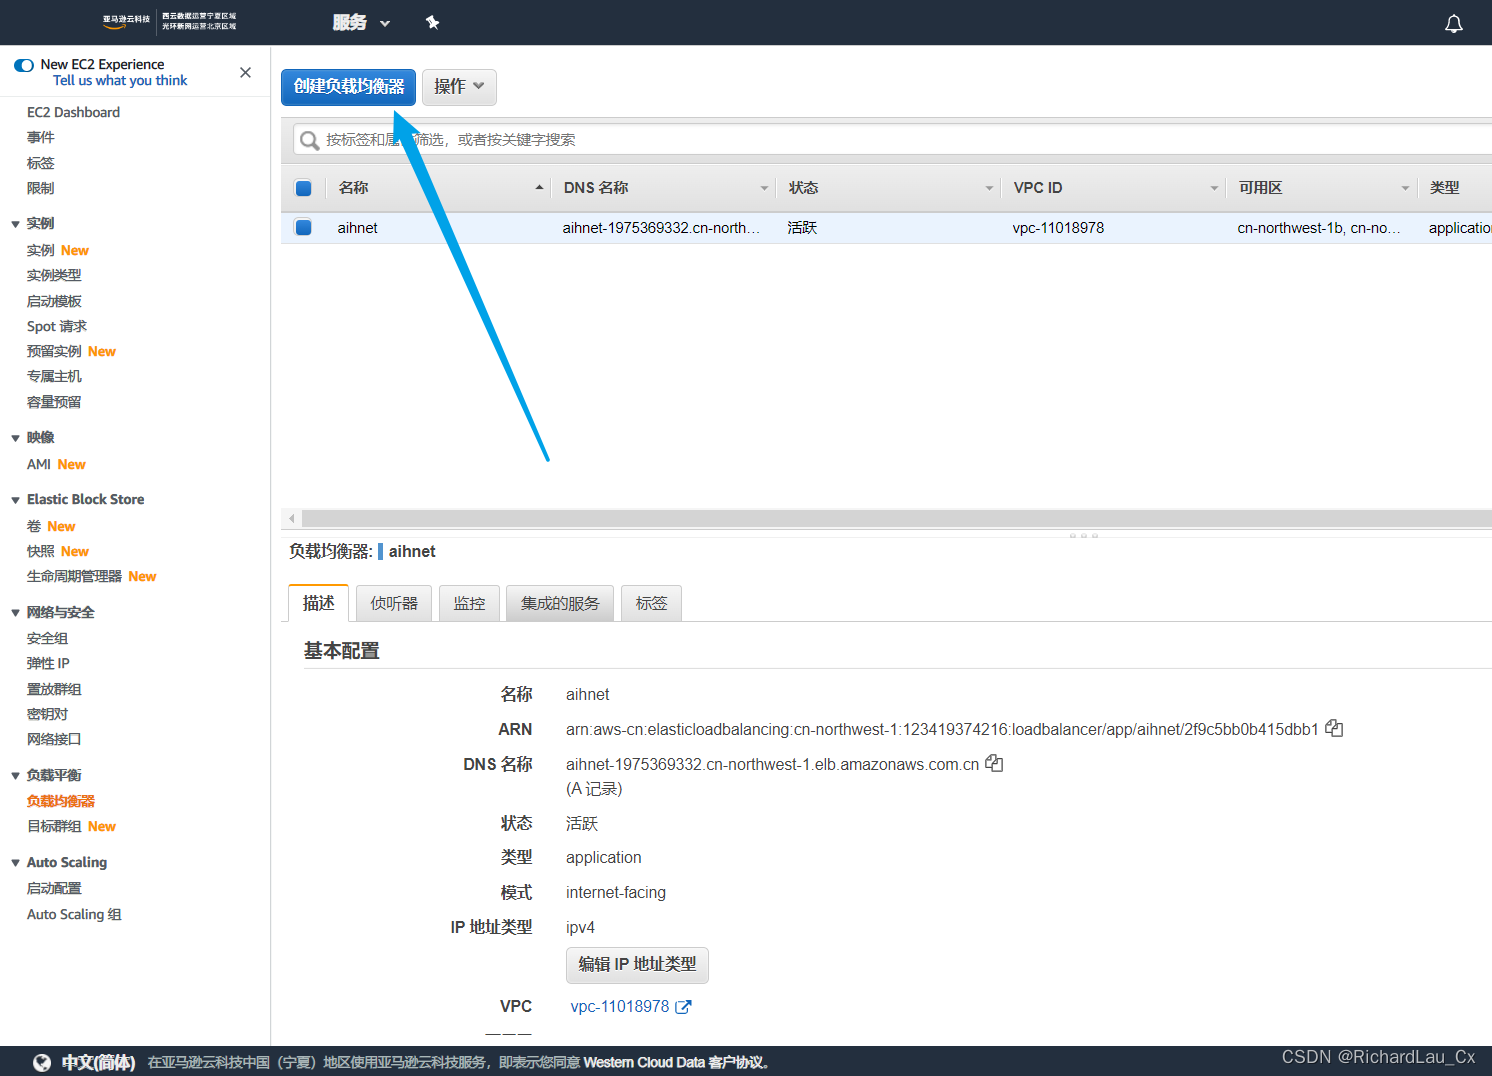Toggle the checkbox for aihnet row
Viewport: 1492px width, 1076px height.
coord(303,227)
